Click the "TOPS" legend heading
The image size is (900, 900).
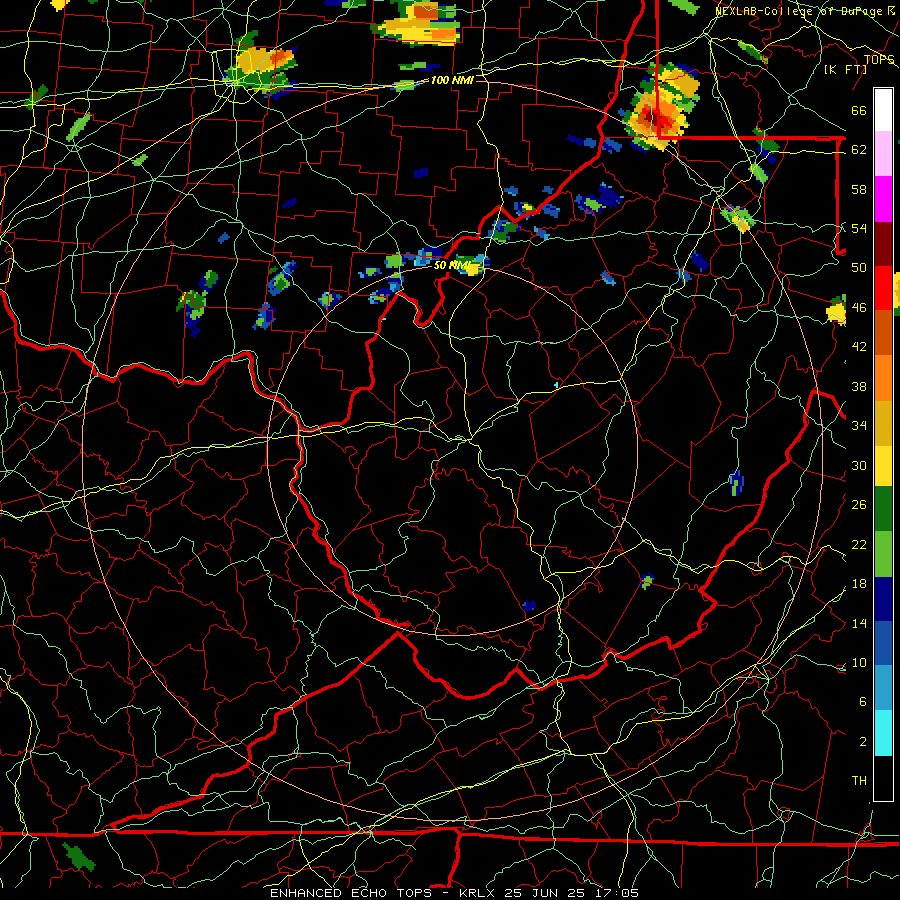879,59
